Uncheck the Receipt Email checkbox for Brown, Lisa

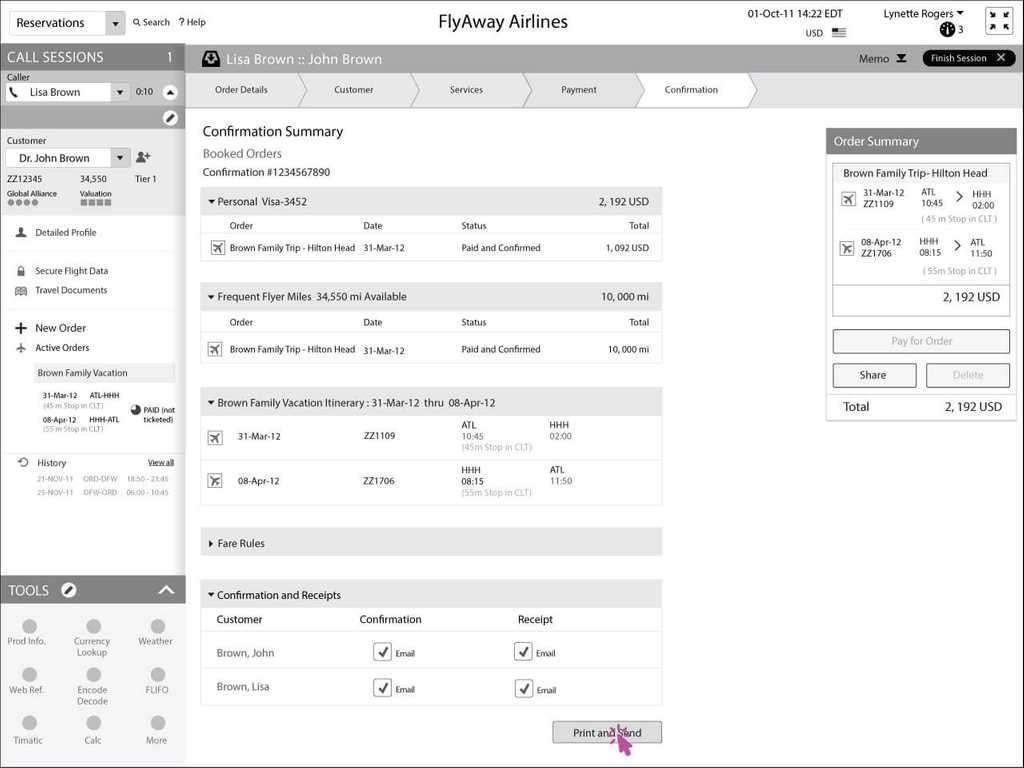tap(523, 688)
